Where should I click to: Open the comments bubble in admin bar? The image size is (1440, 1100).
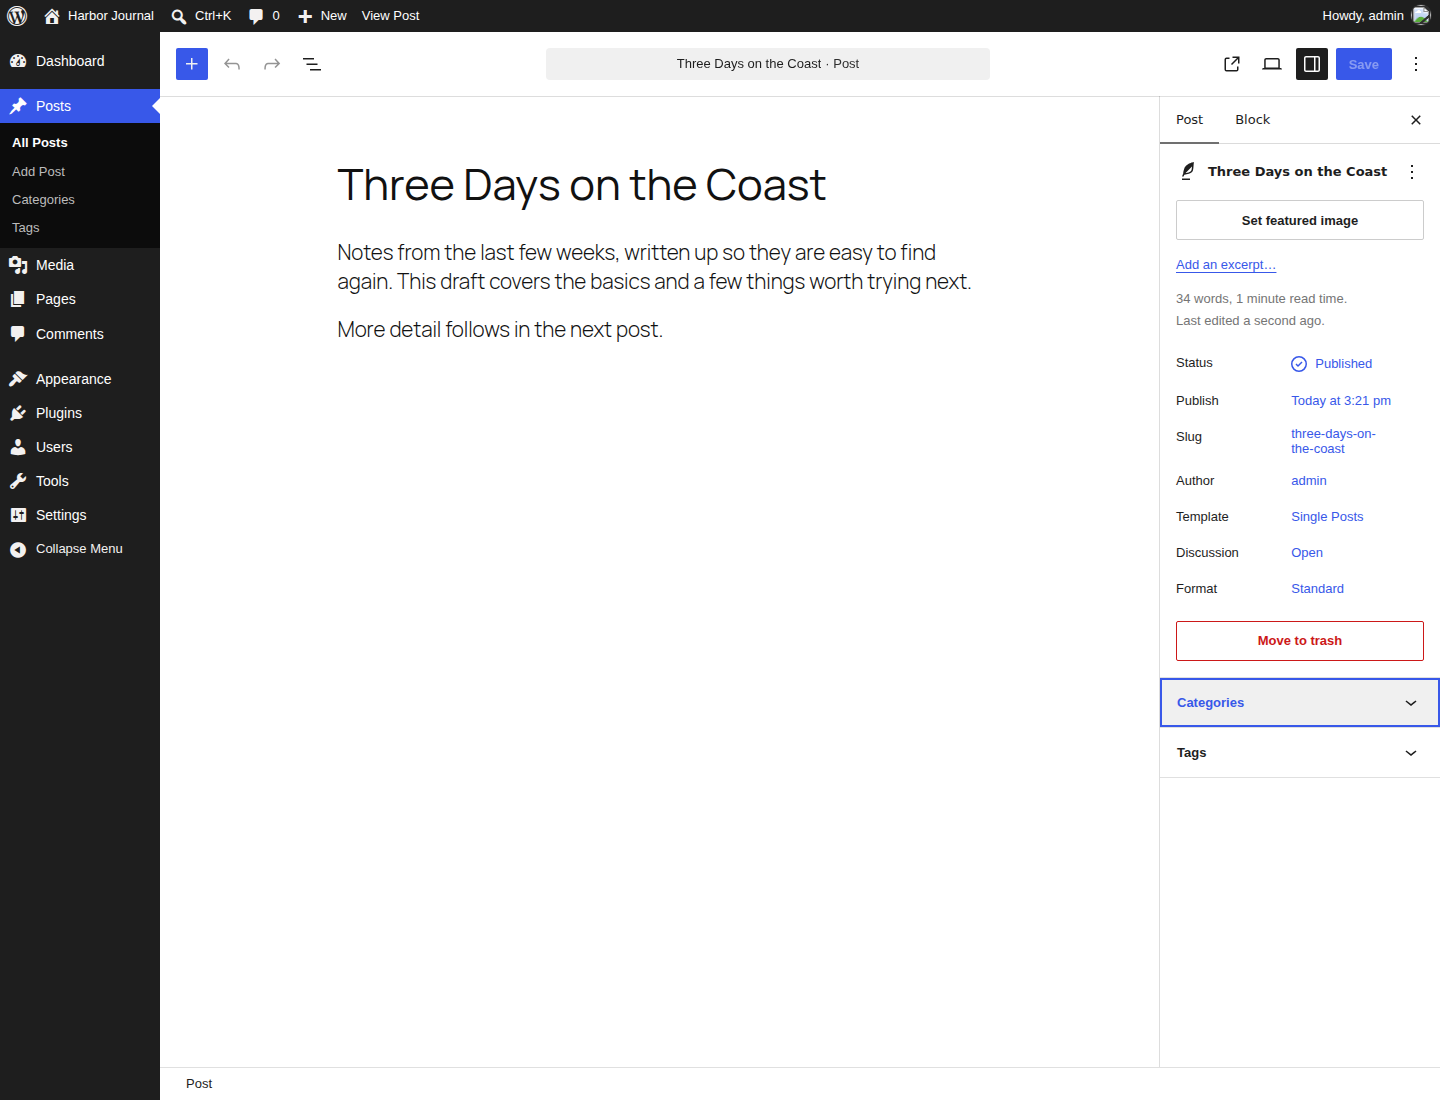tap(264, 16)
